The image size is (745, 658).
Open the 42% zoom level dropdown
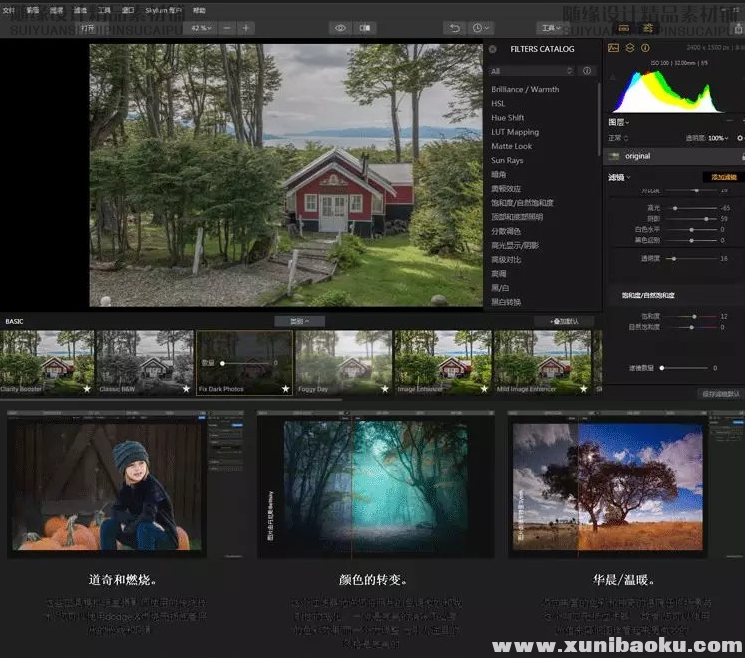(201, 28)
